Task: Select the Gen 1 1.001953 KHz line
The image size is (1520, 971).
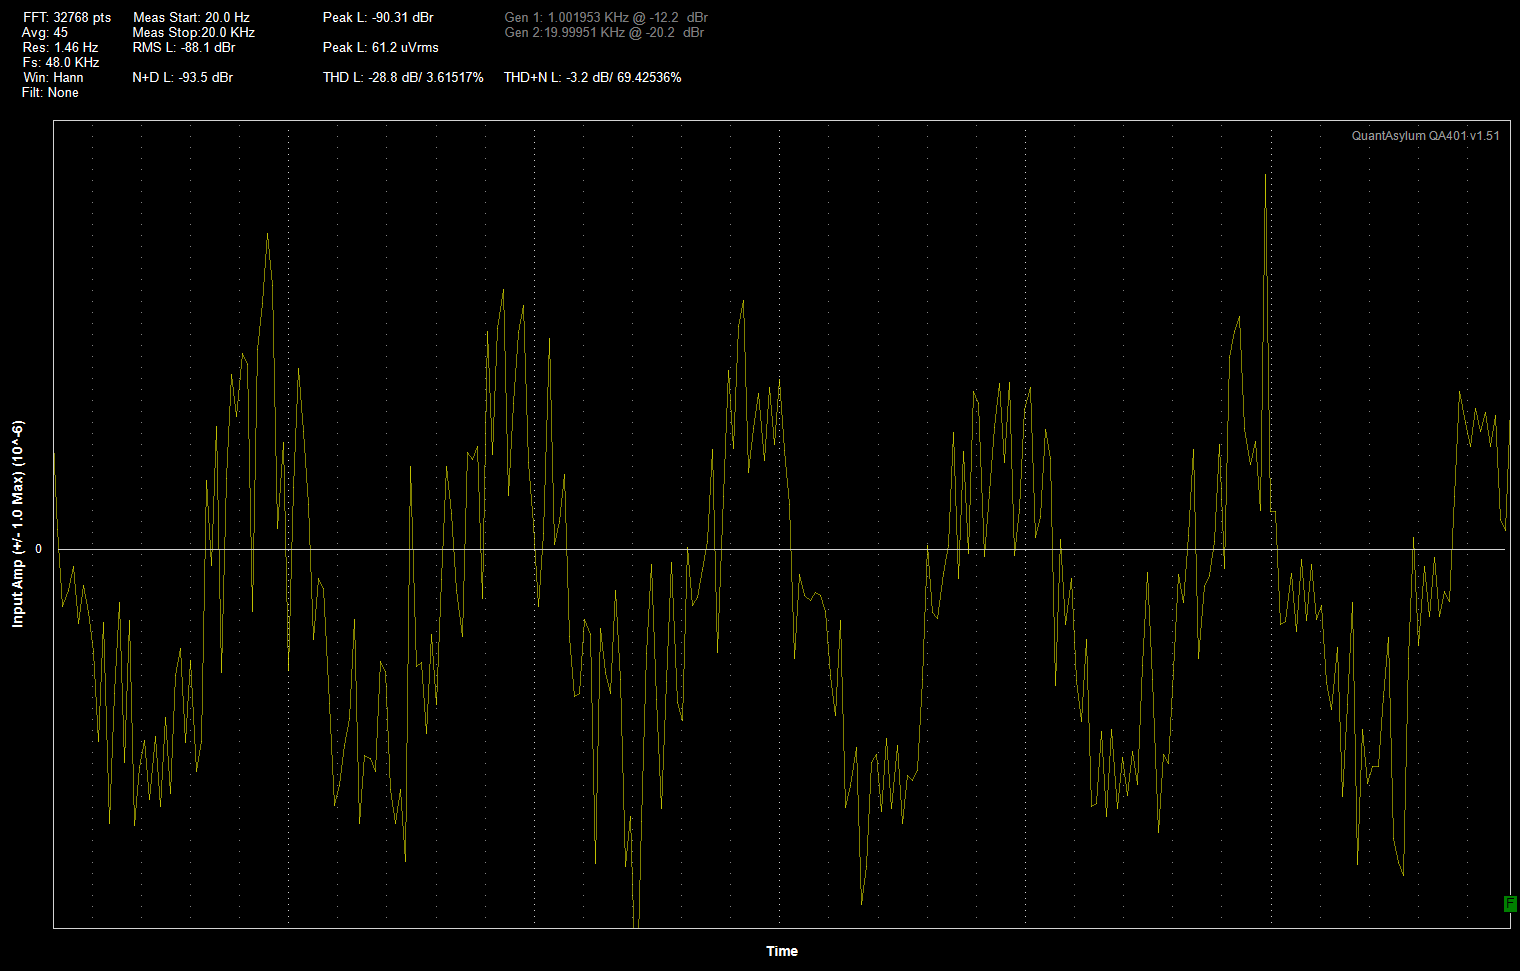Action: [606, 18]
